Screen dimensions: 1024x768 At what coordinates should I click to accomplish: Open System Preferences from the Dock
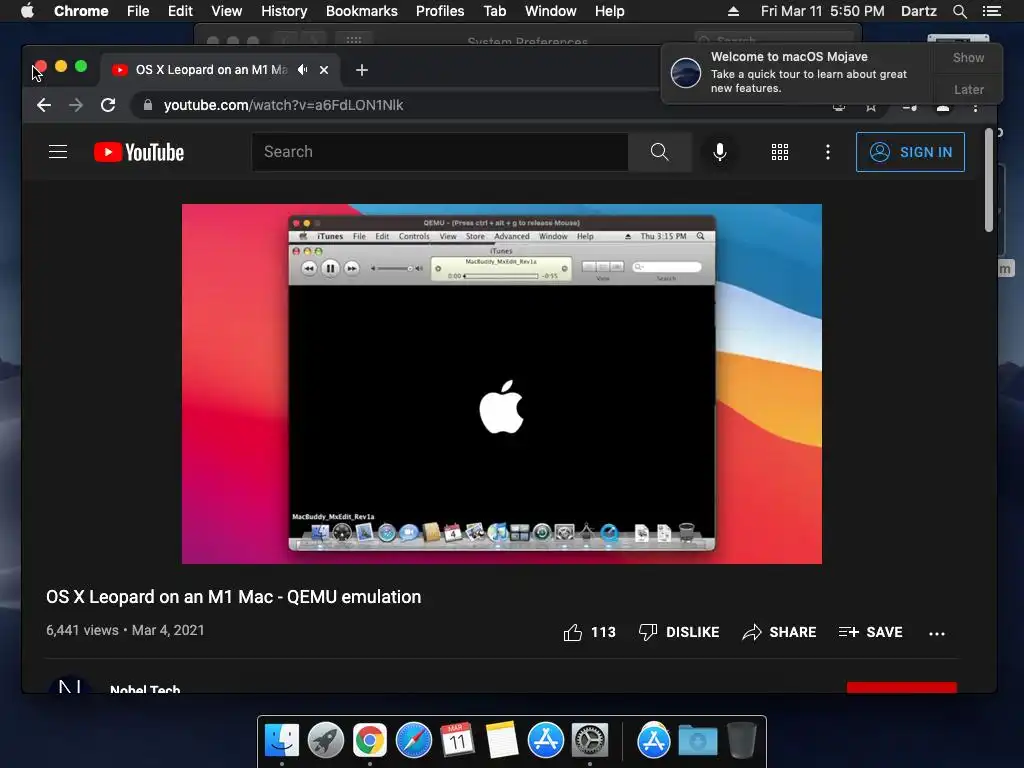click(590, 741)
